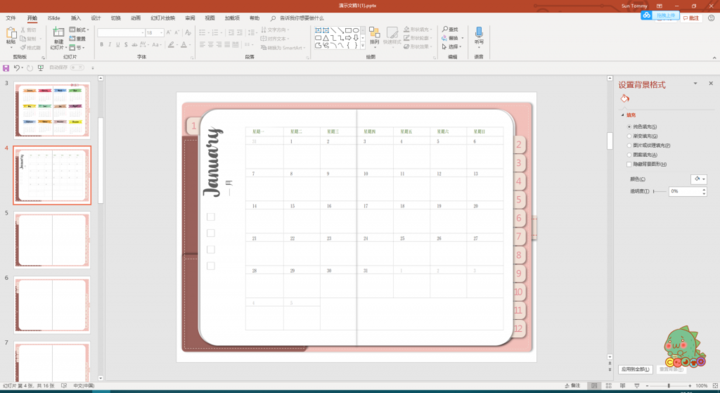This screenshot has height=393, width=720.
Task: Select picture or texture fill radio option
Action: [x=629, y=146]
